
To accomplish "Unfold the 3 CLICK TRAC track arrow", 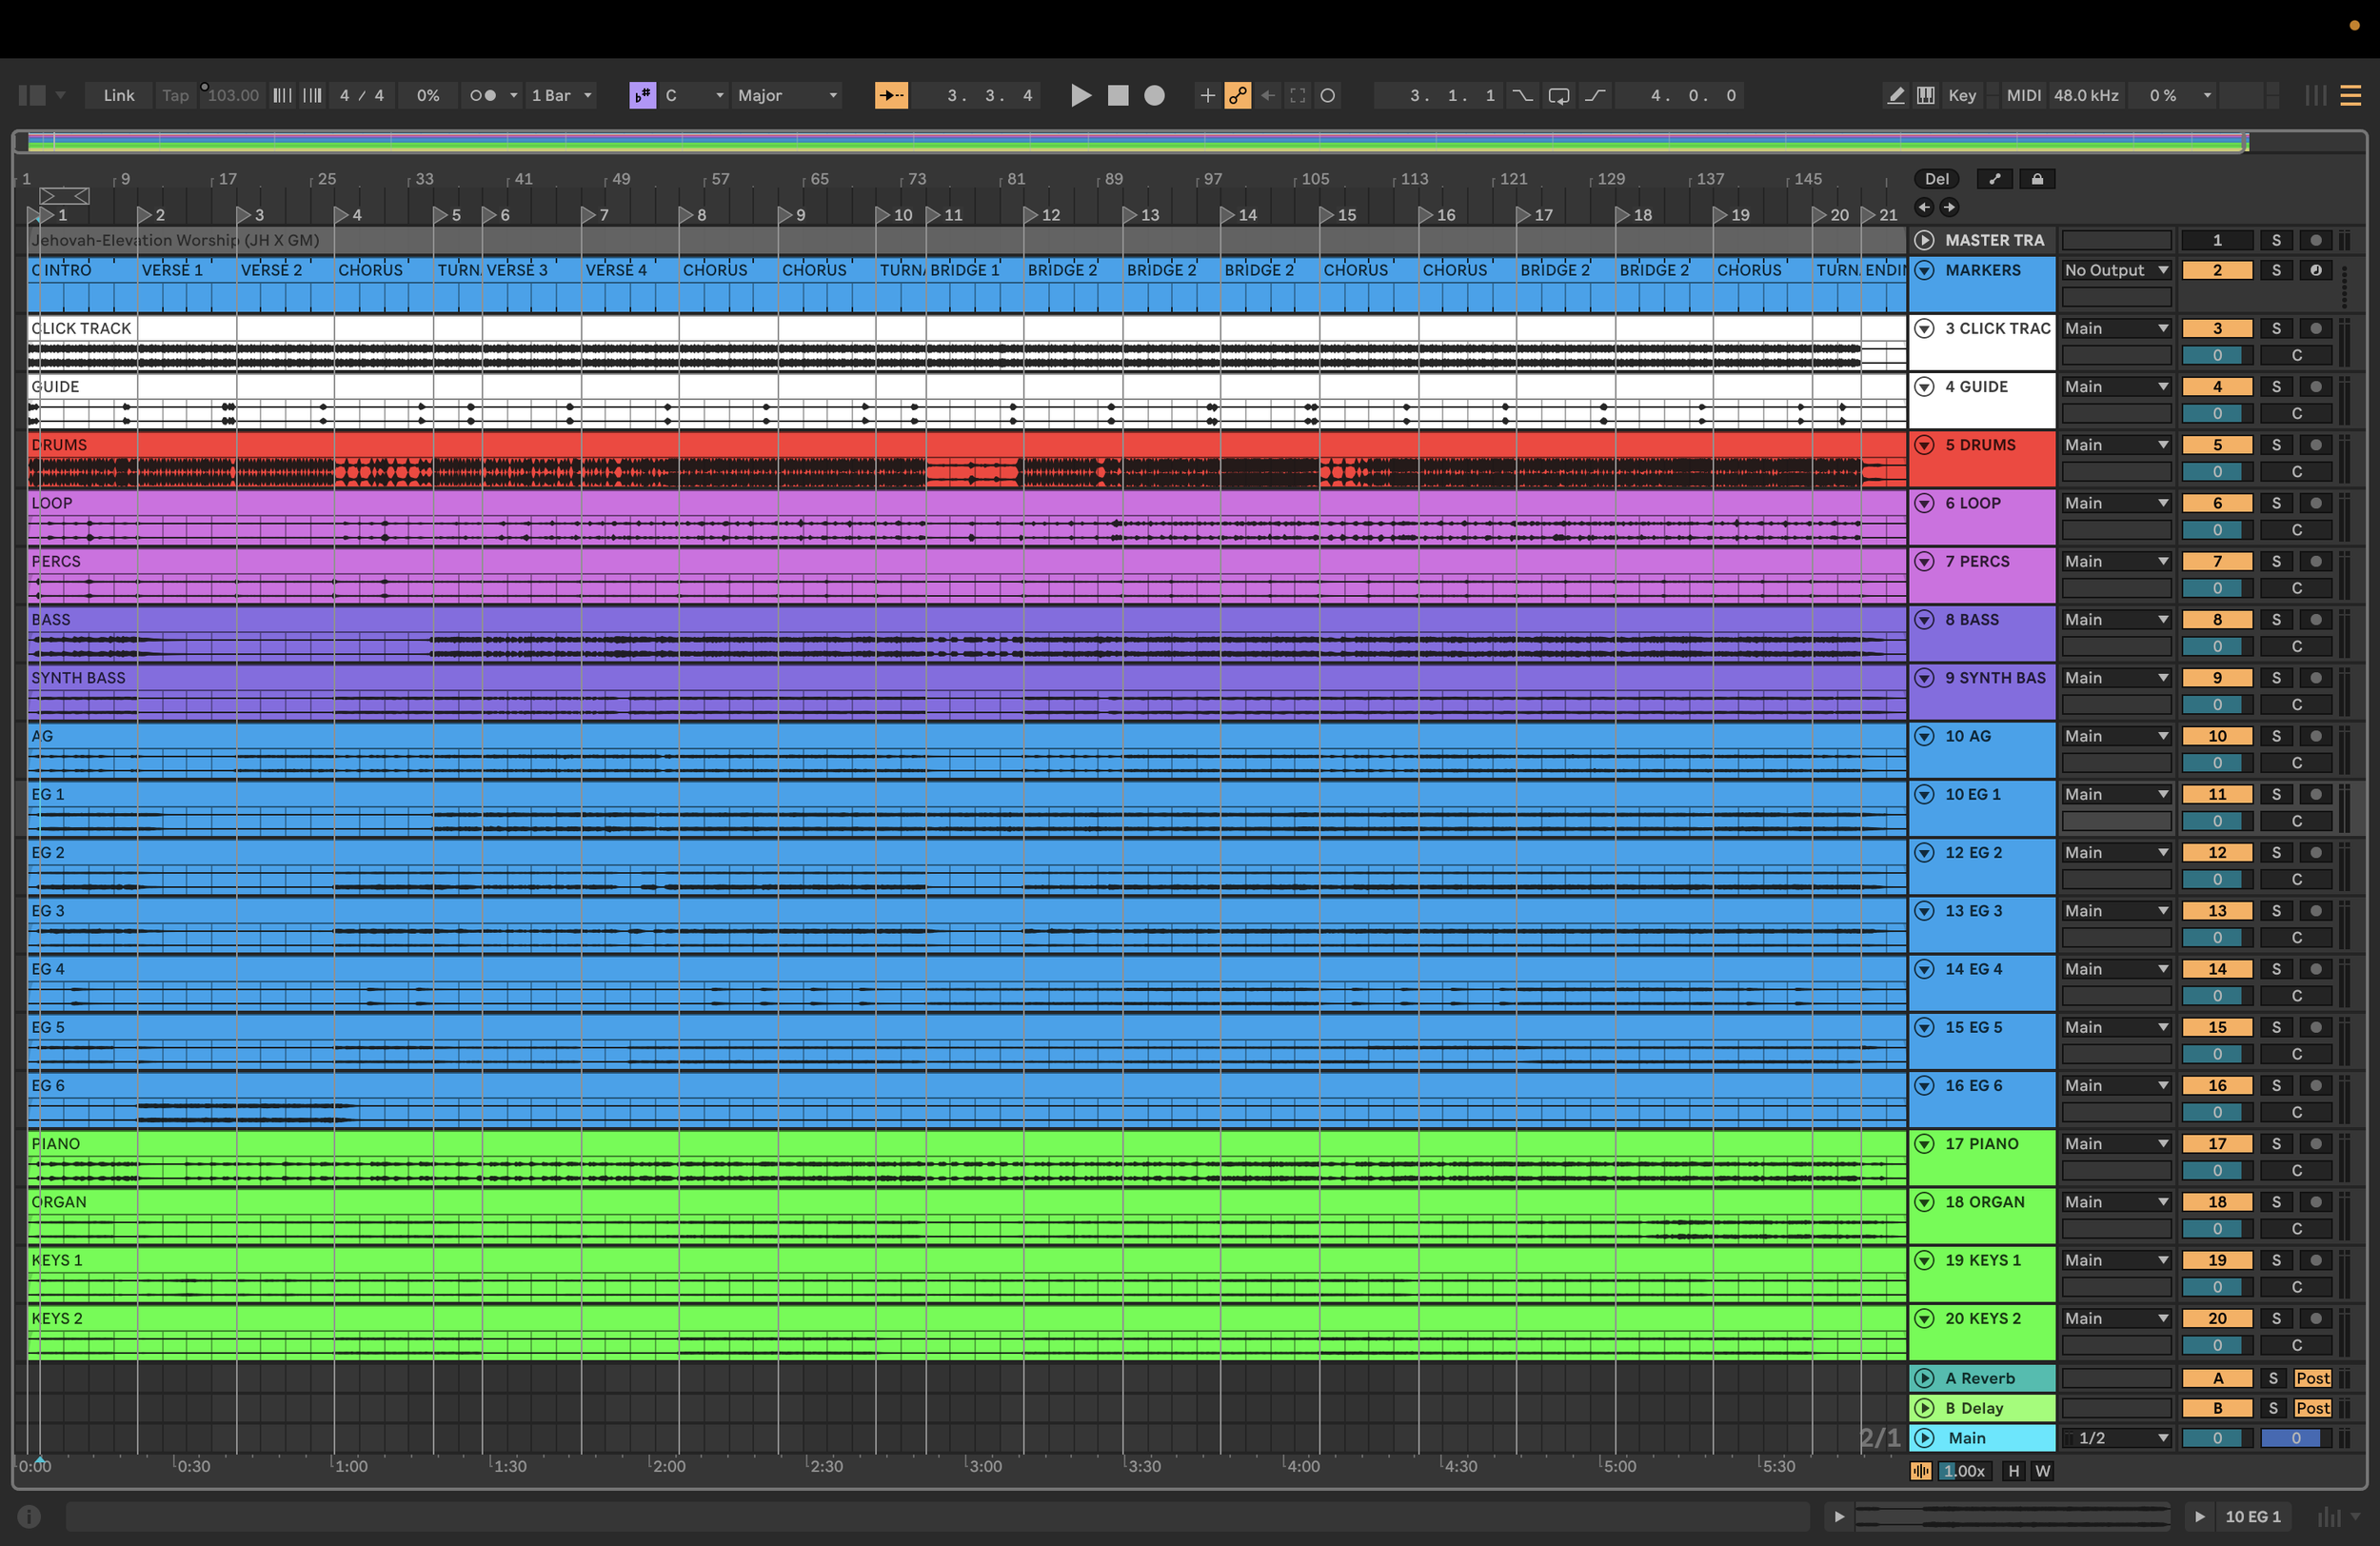I will [x=1924, y=328].
